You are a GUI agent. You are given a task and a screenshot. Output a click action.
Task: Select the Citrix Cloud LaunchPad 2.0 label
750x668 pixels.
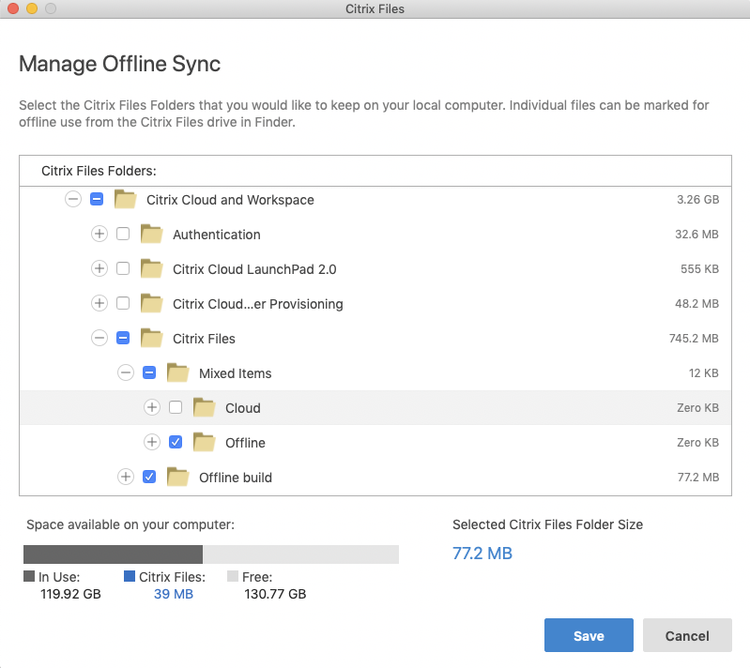point(254,269)
